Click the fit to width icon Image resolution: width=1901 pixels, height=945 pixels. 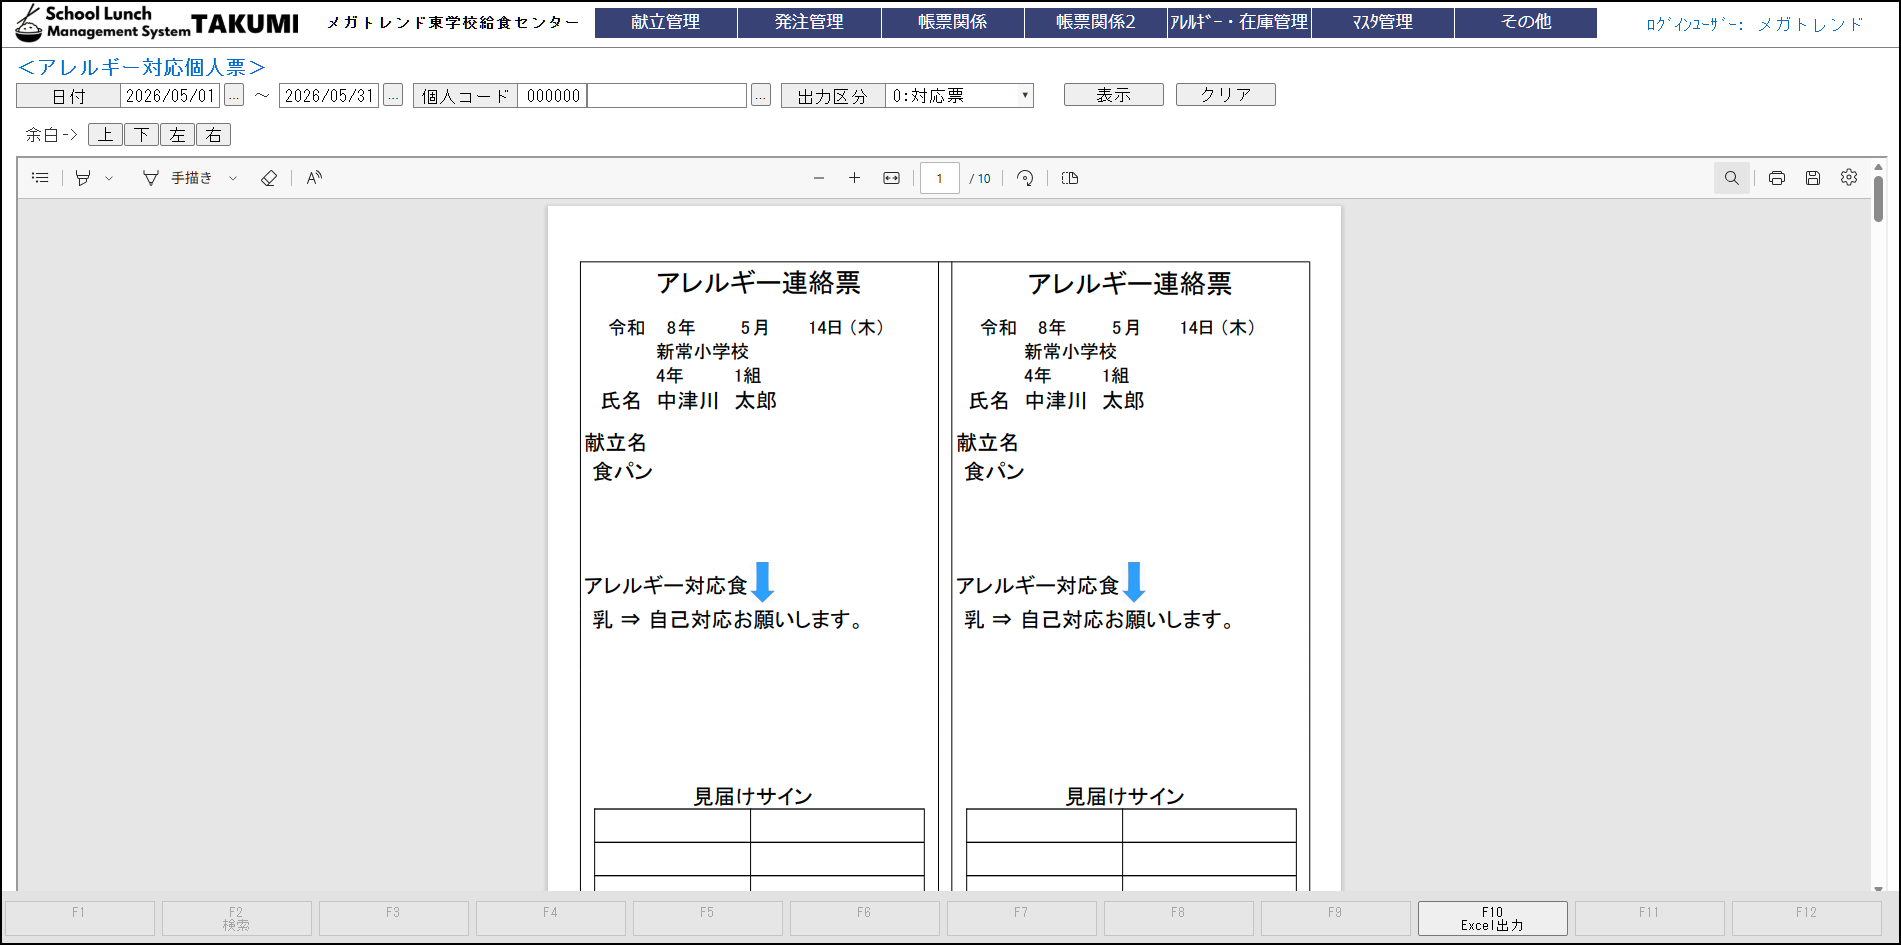point(891,178)
